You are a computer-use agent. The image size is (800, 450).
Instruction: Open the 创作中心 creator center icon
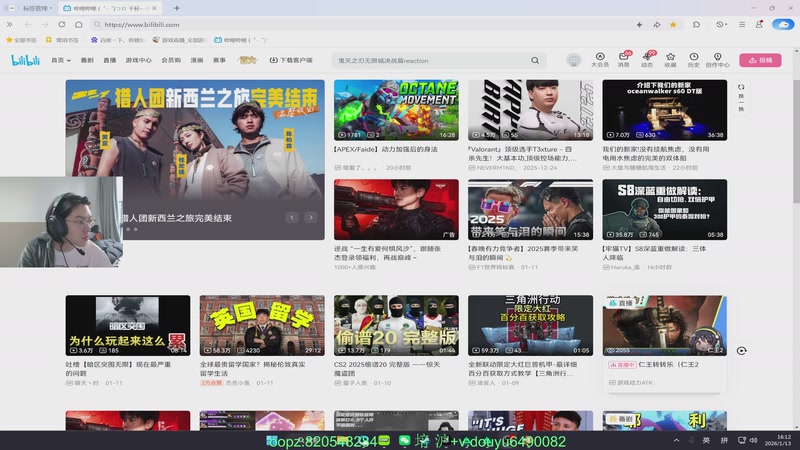click(x=717, y=60)
